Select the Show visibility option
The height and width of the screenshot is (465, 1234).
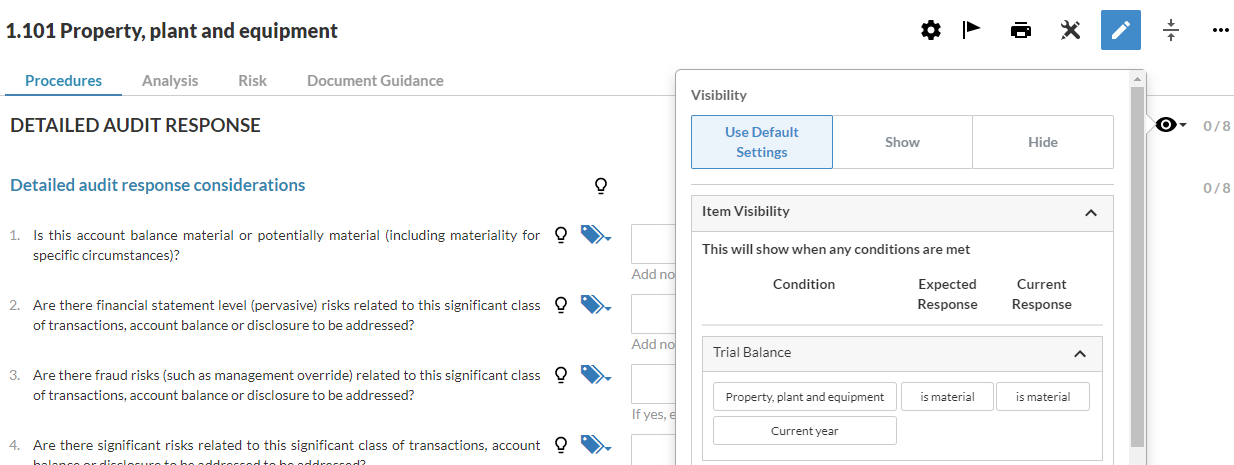click(902, 142)
